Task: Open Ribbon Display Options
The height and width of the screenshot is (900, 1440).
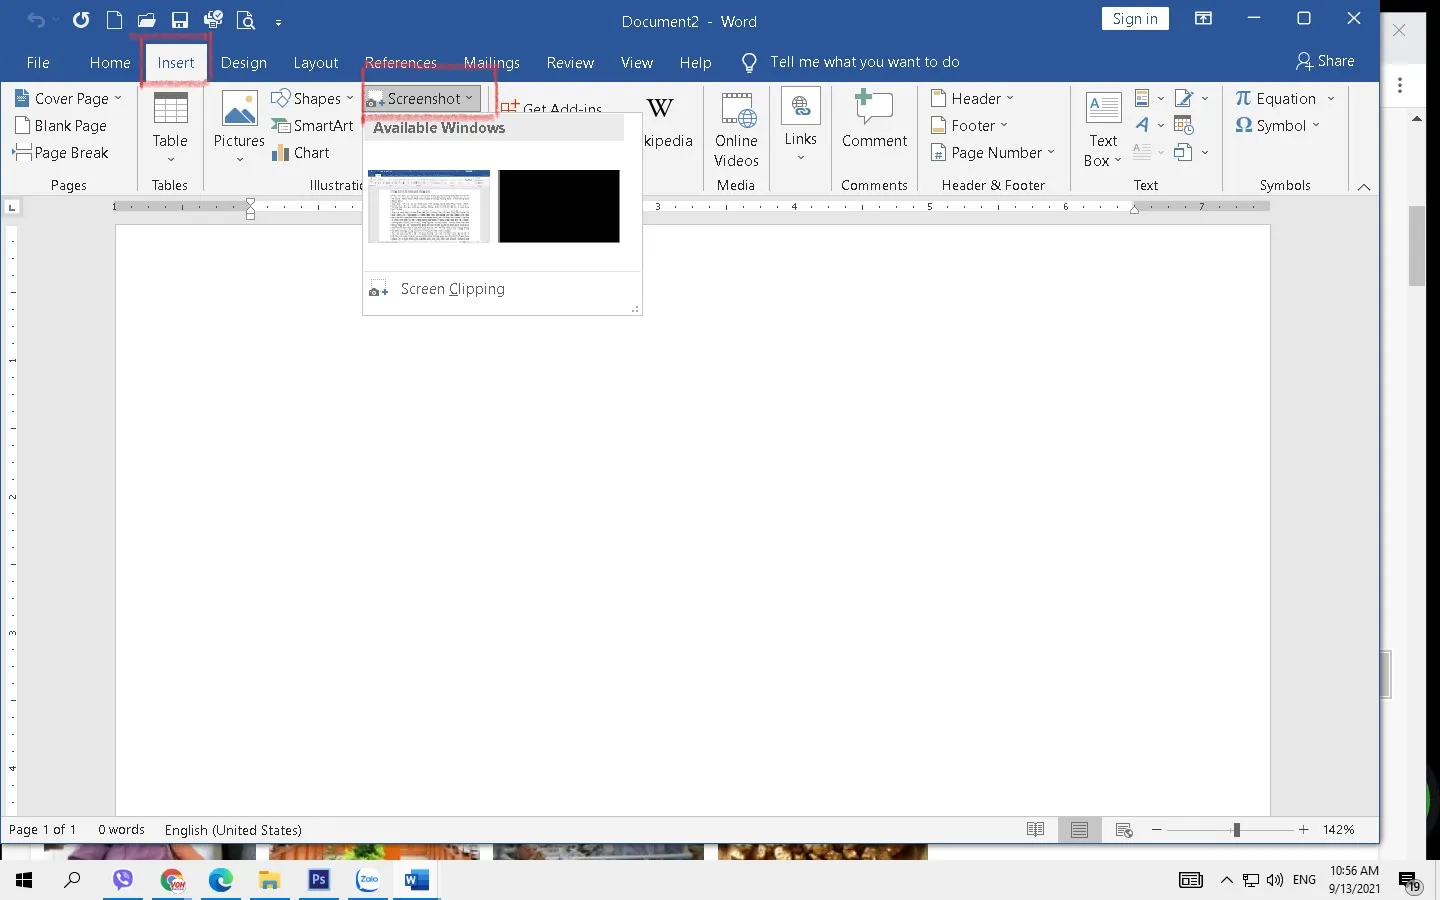Action: click(x=1204, y=19)
